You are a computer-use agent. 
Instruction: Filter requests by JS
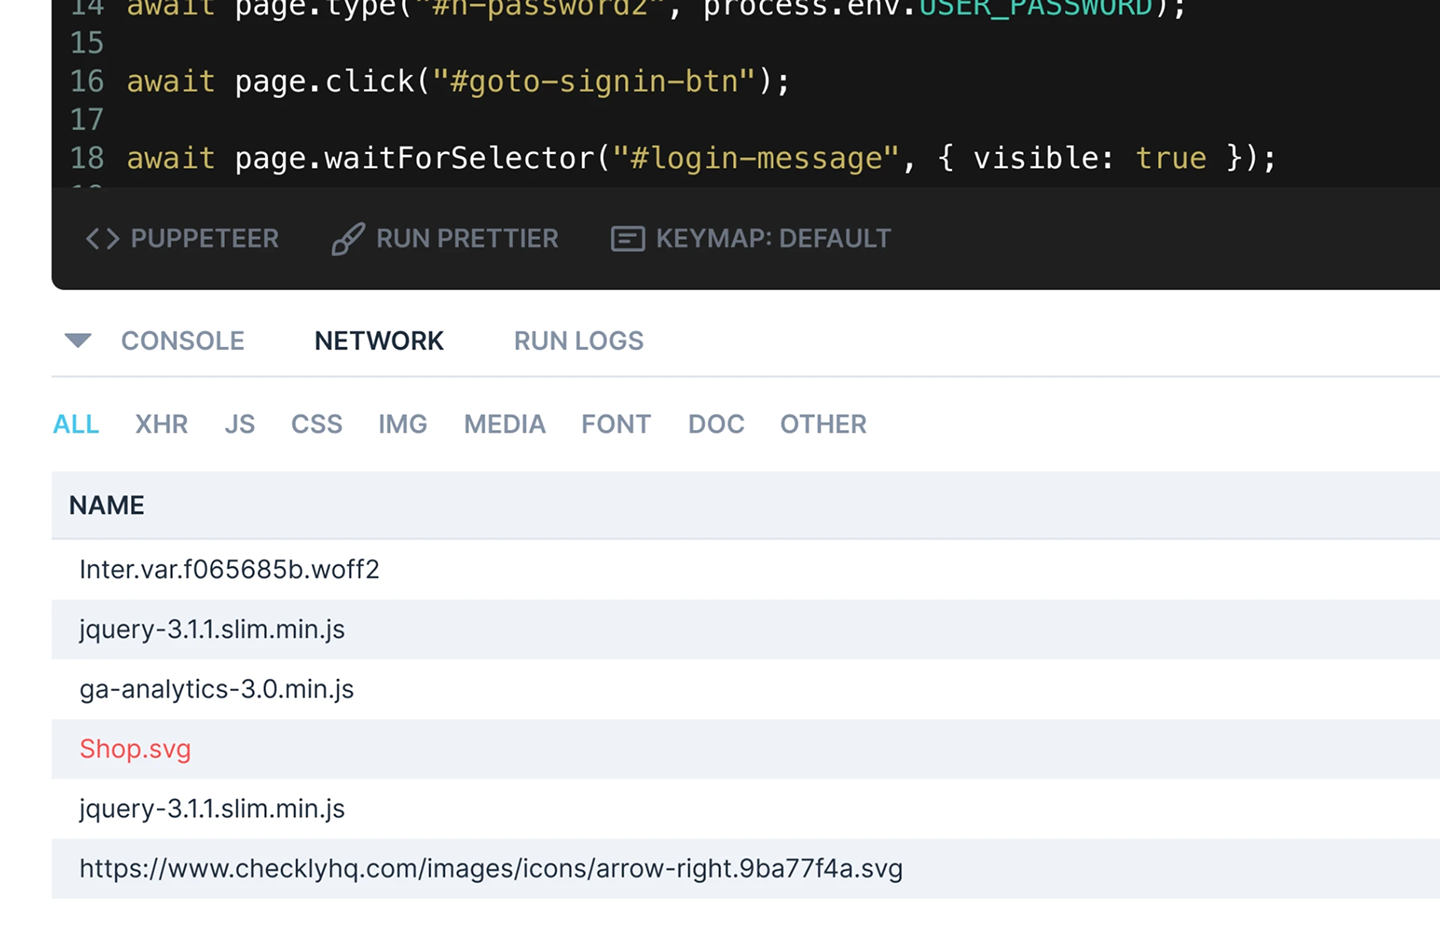tap(240, 424)
